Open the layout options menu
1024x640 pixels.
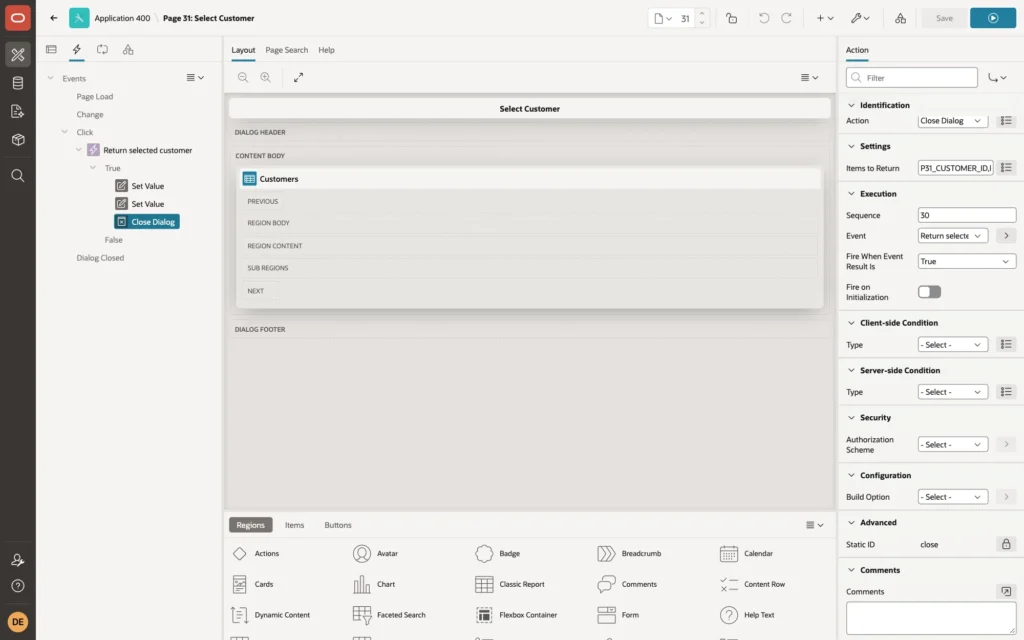point(809,77)
